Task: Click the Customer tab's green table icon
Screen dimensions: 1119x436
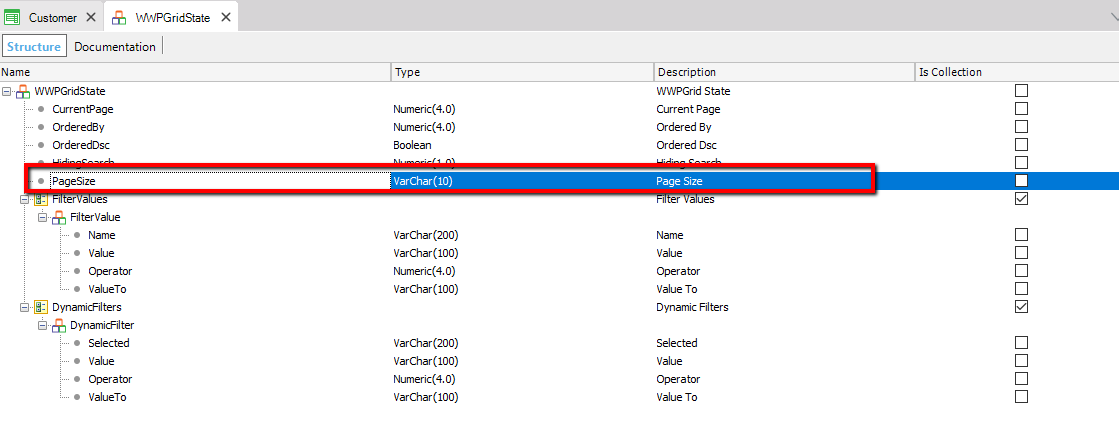Action: coord(13,18)
